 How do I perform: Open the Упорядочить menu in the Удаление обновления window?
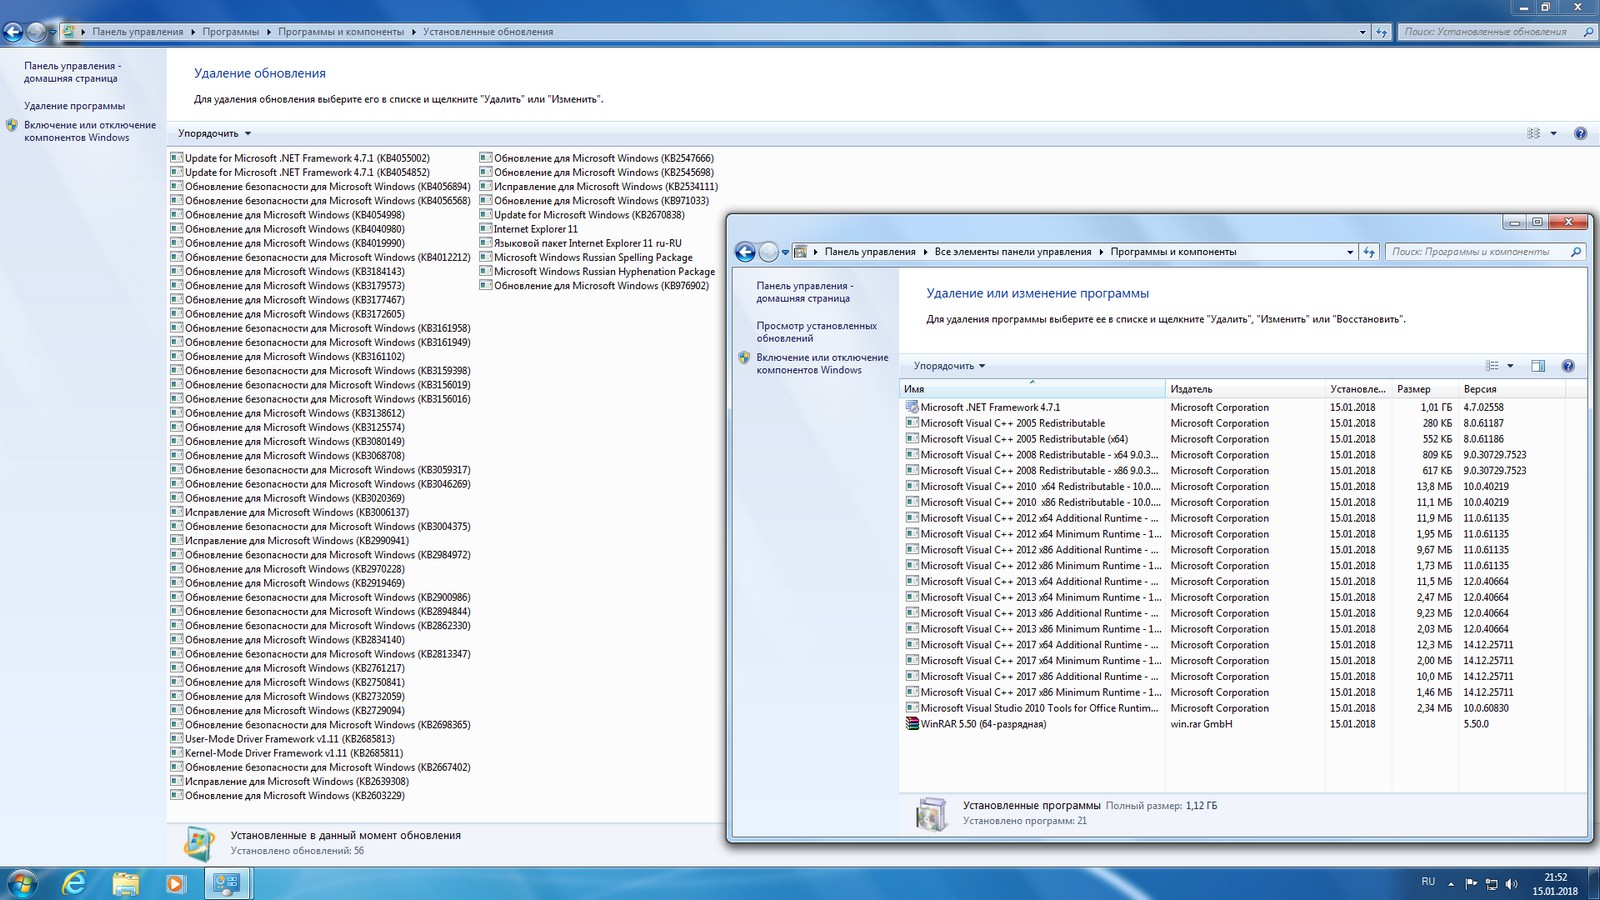(x=215, y=133)
